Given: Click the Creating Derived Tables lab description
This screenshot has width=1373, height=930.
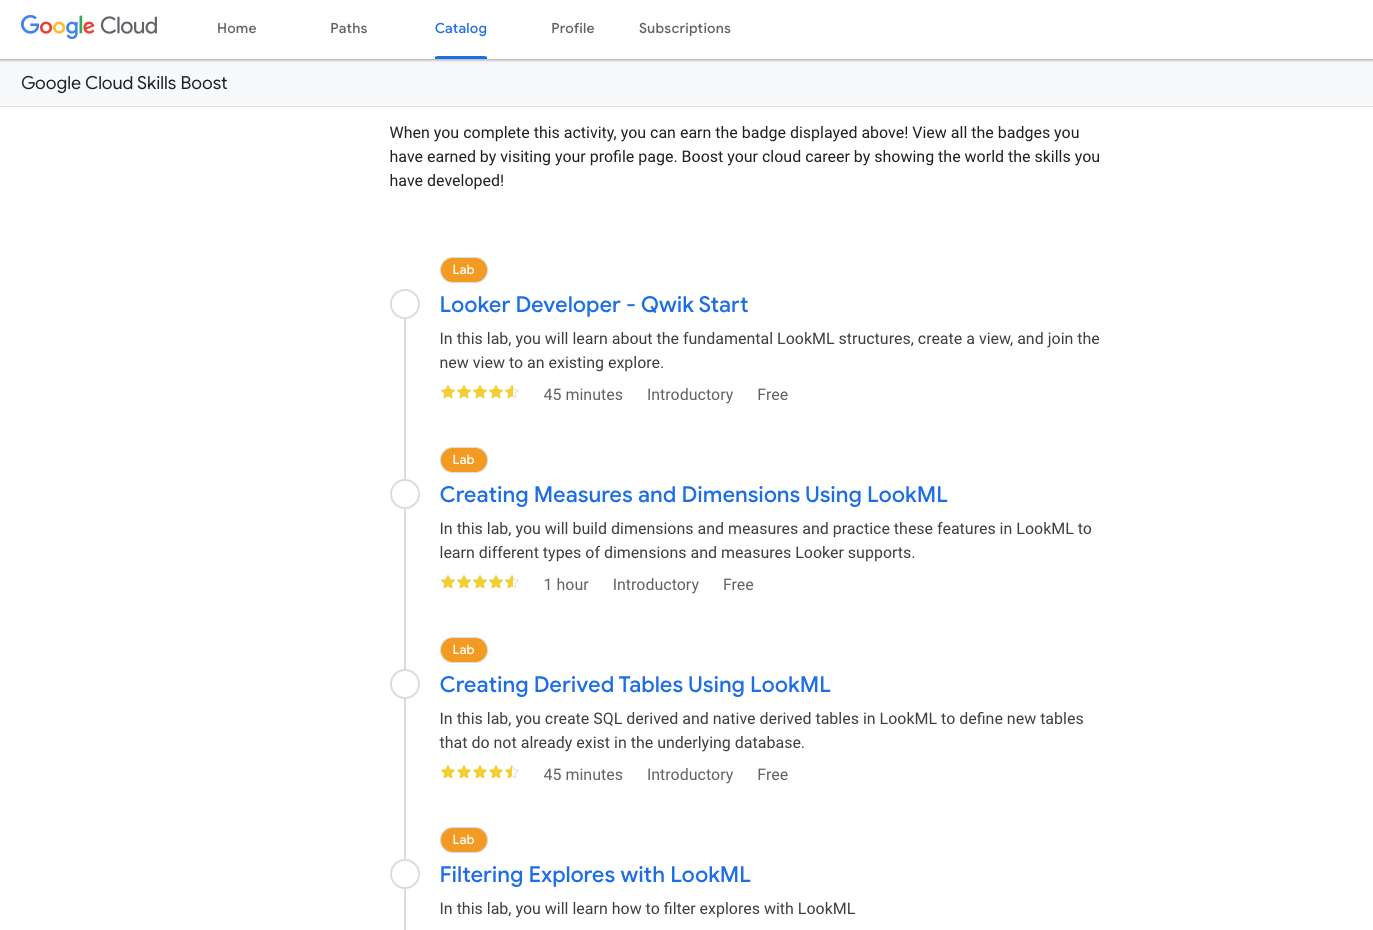Looking at the screenshot, I should [x=762, y=731].
